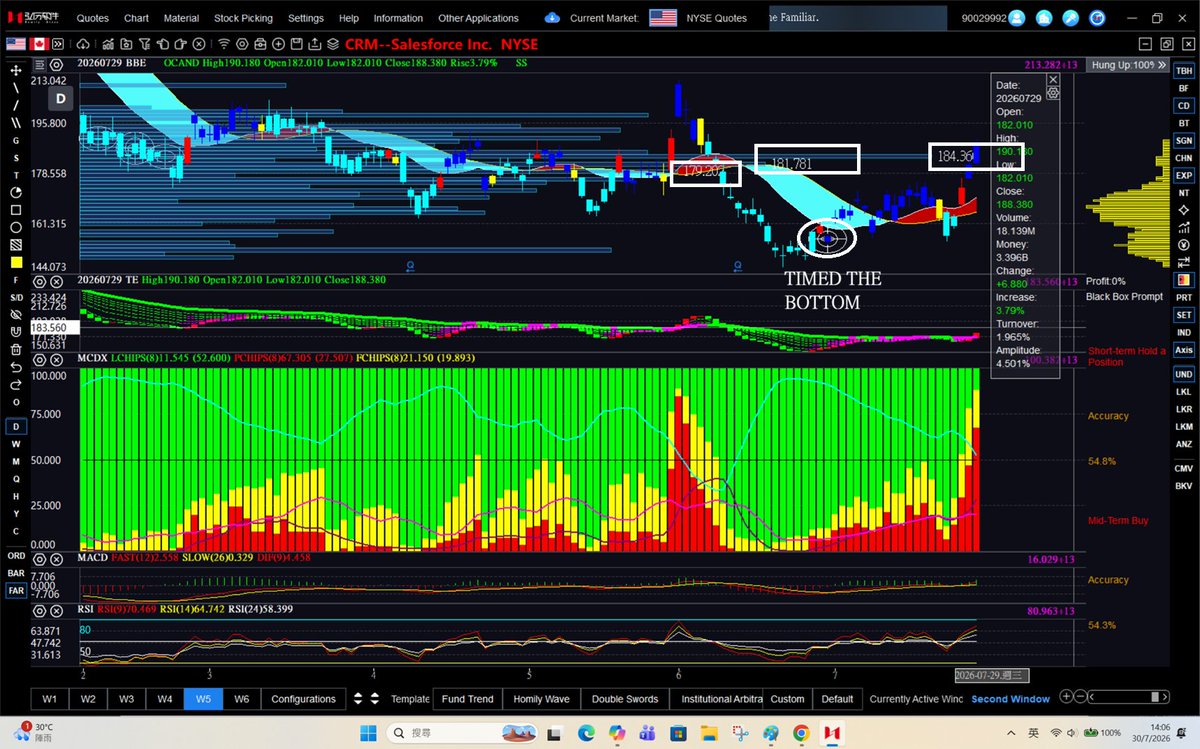
Task: Apply the Double Swords template
Action: (625, 699)
